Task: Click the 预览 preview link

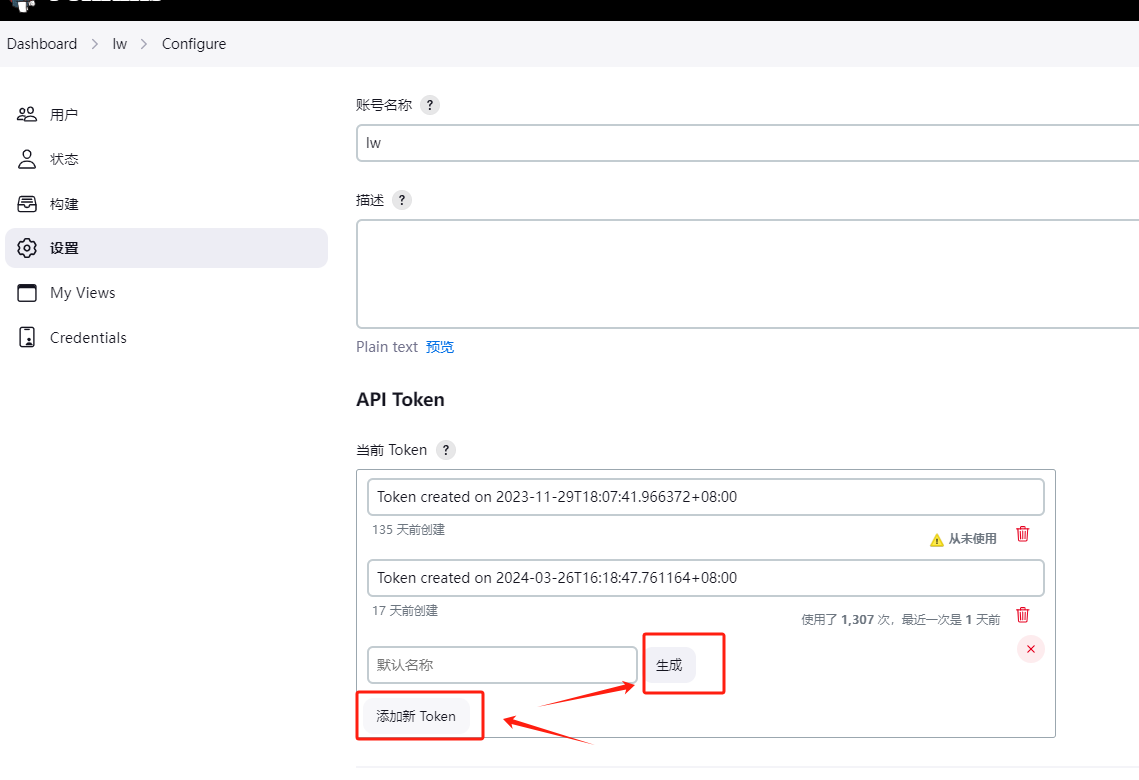Action: [440, 347]
